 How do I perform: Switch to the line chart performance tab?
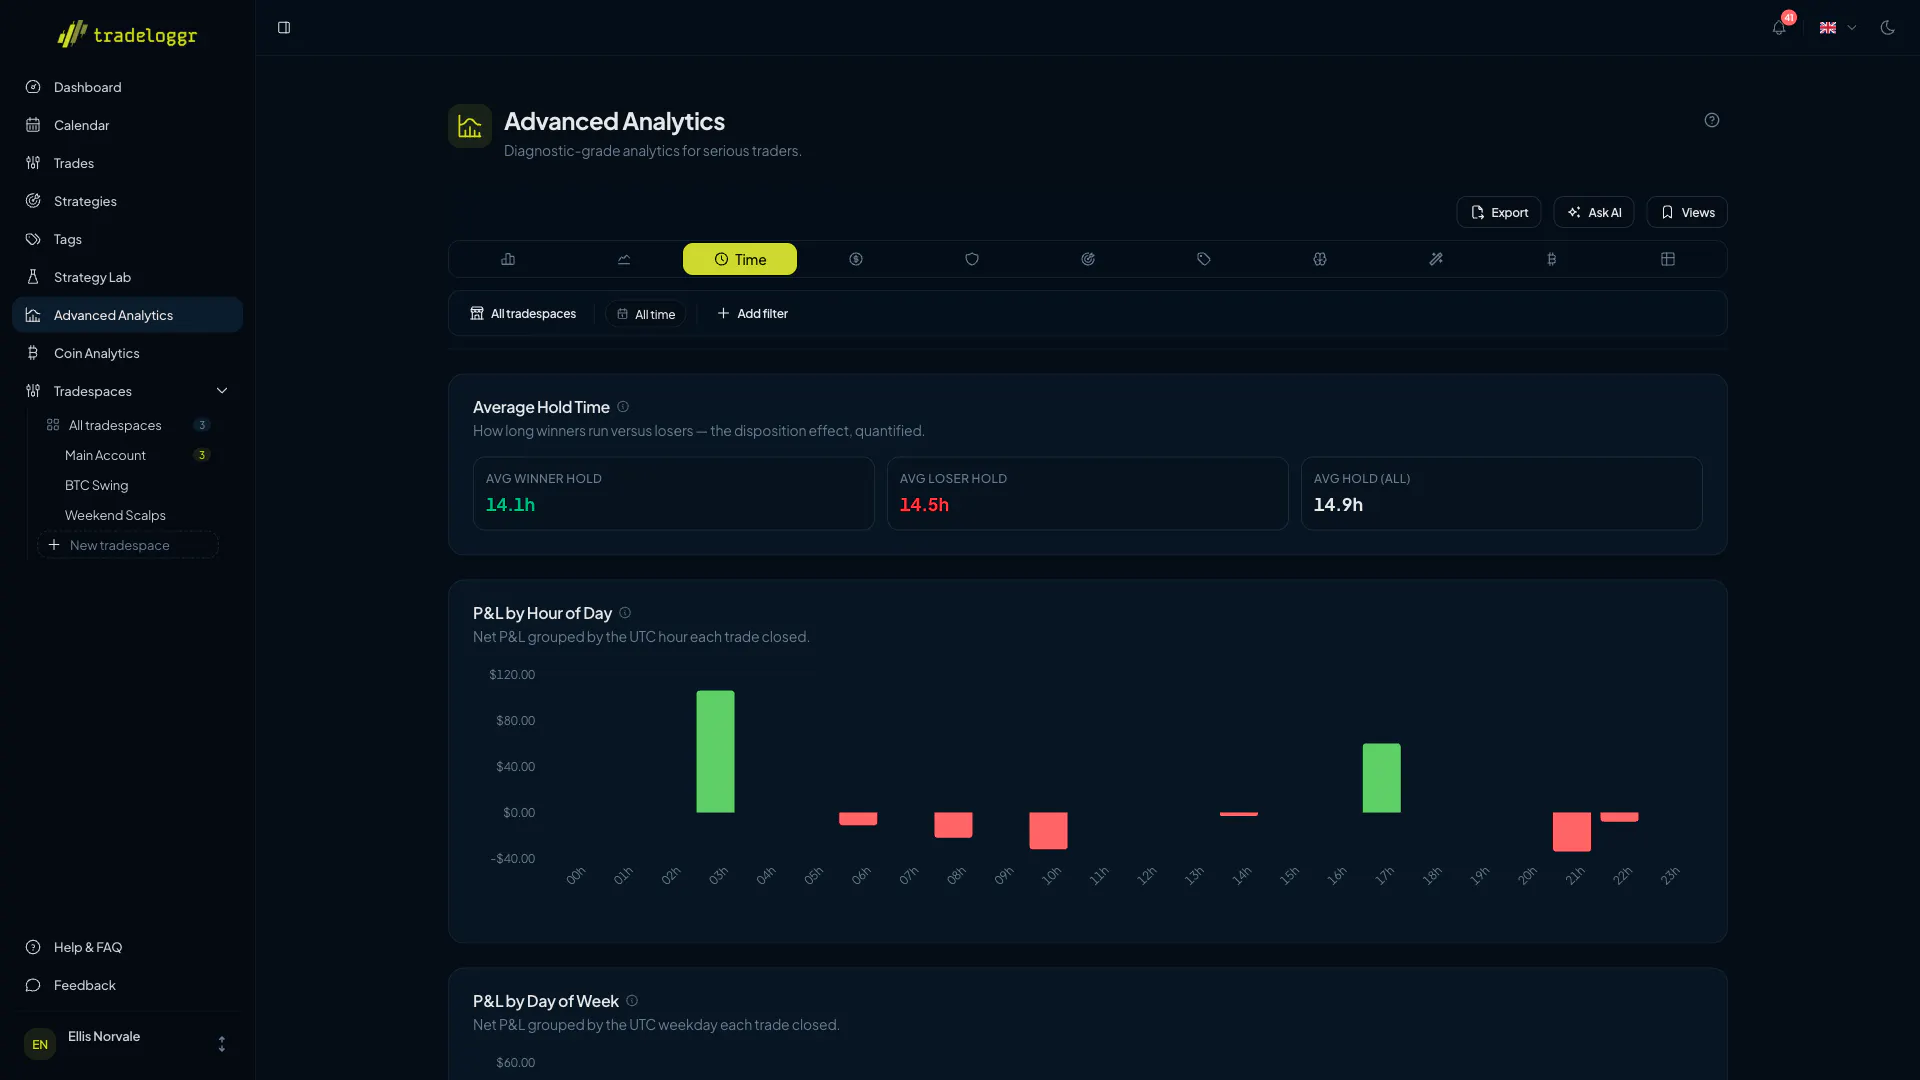coord(624,259)
